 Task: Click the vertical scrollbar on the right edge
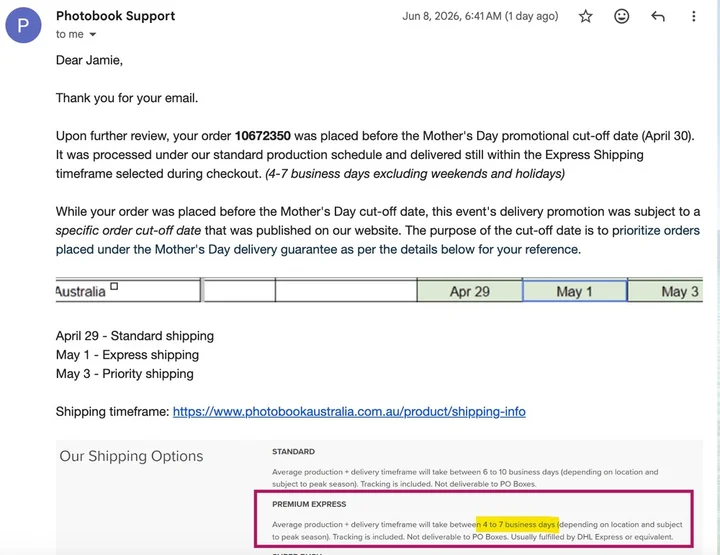coord(716,275)
